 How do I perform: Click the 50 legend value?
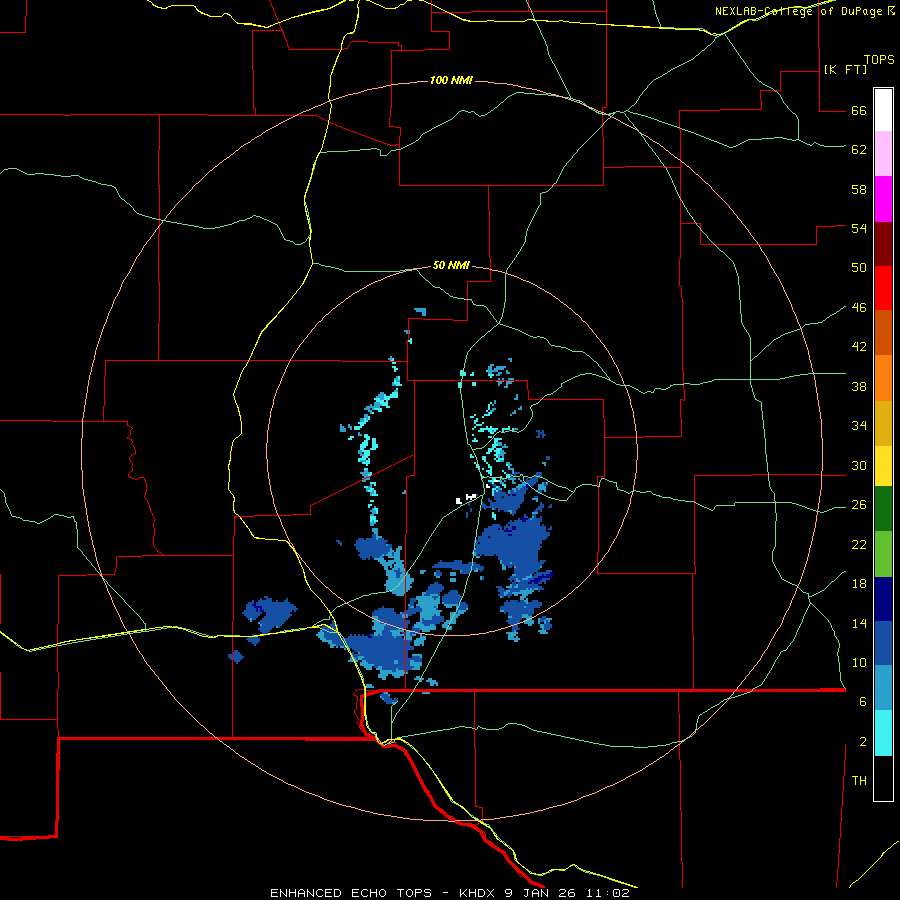point(859,267)
